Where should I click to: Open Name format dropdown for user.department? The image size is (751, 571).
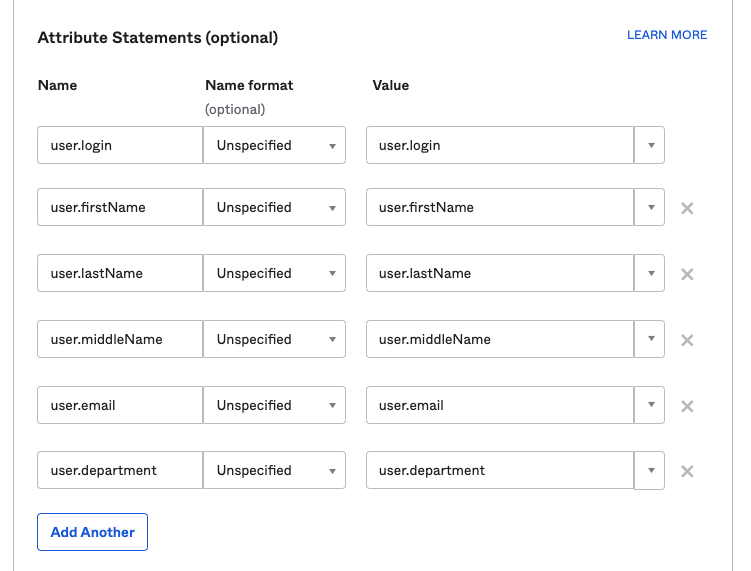(x=274, y=470)
